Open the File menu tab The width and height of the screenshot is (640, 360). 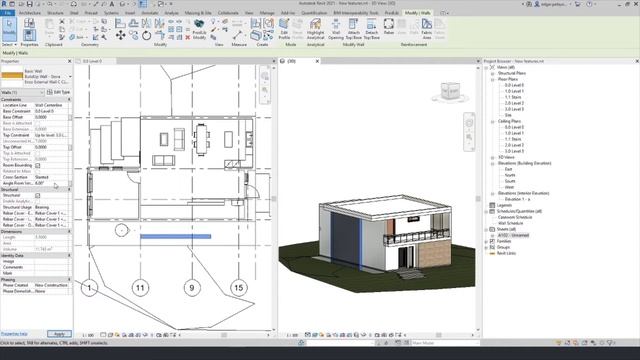(7, 13)
